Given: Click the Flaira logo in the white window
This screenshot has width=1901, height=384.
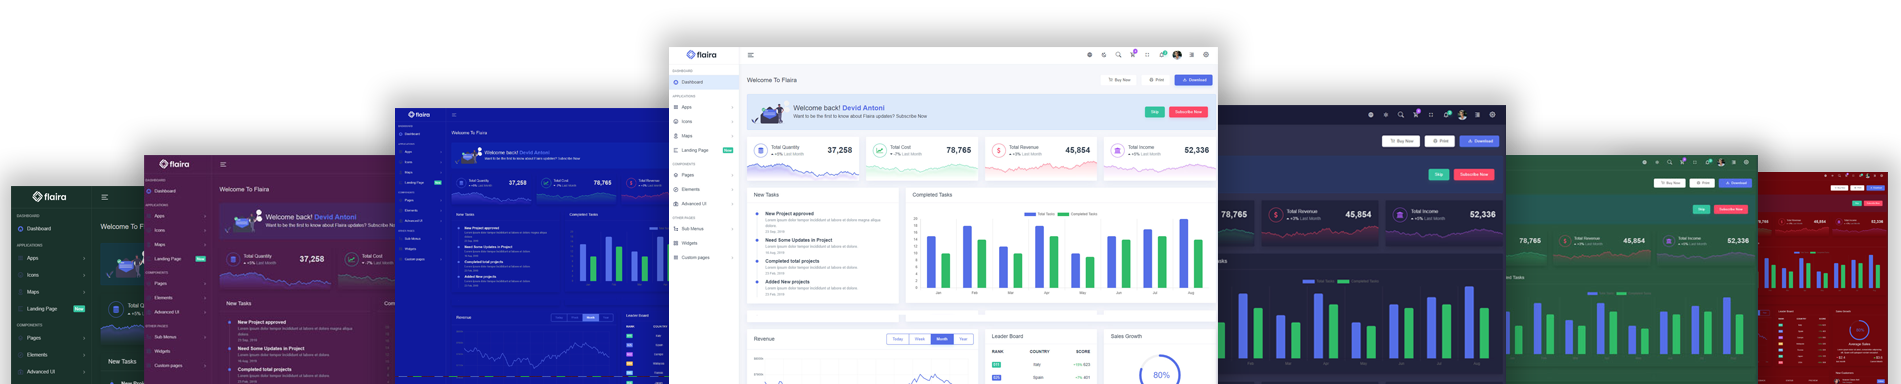Looking at the screenshot, I should coord(702,55).
